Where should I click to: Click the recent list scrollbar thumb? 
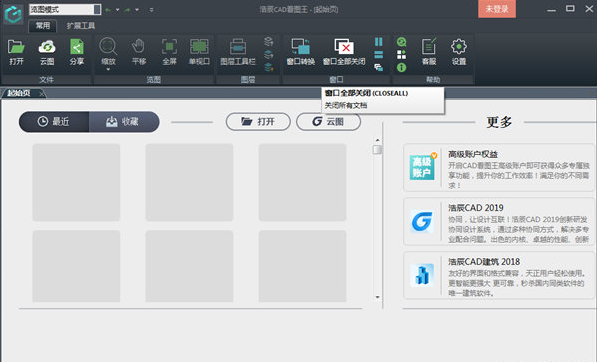[377, 150]
